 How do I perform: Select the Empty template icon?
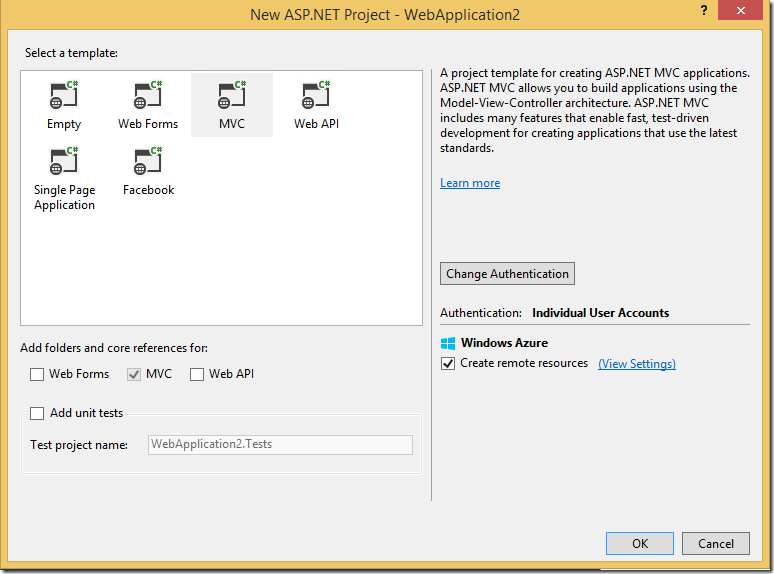click(64, 95)
